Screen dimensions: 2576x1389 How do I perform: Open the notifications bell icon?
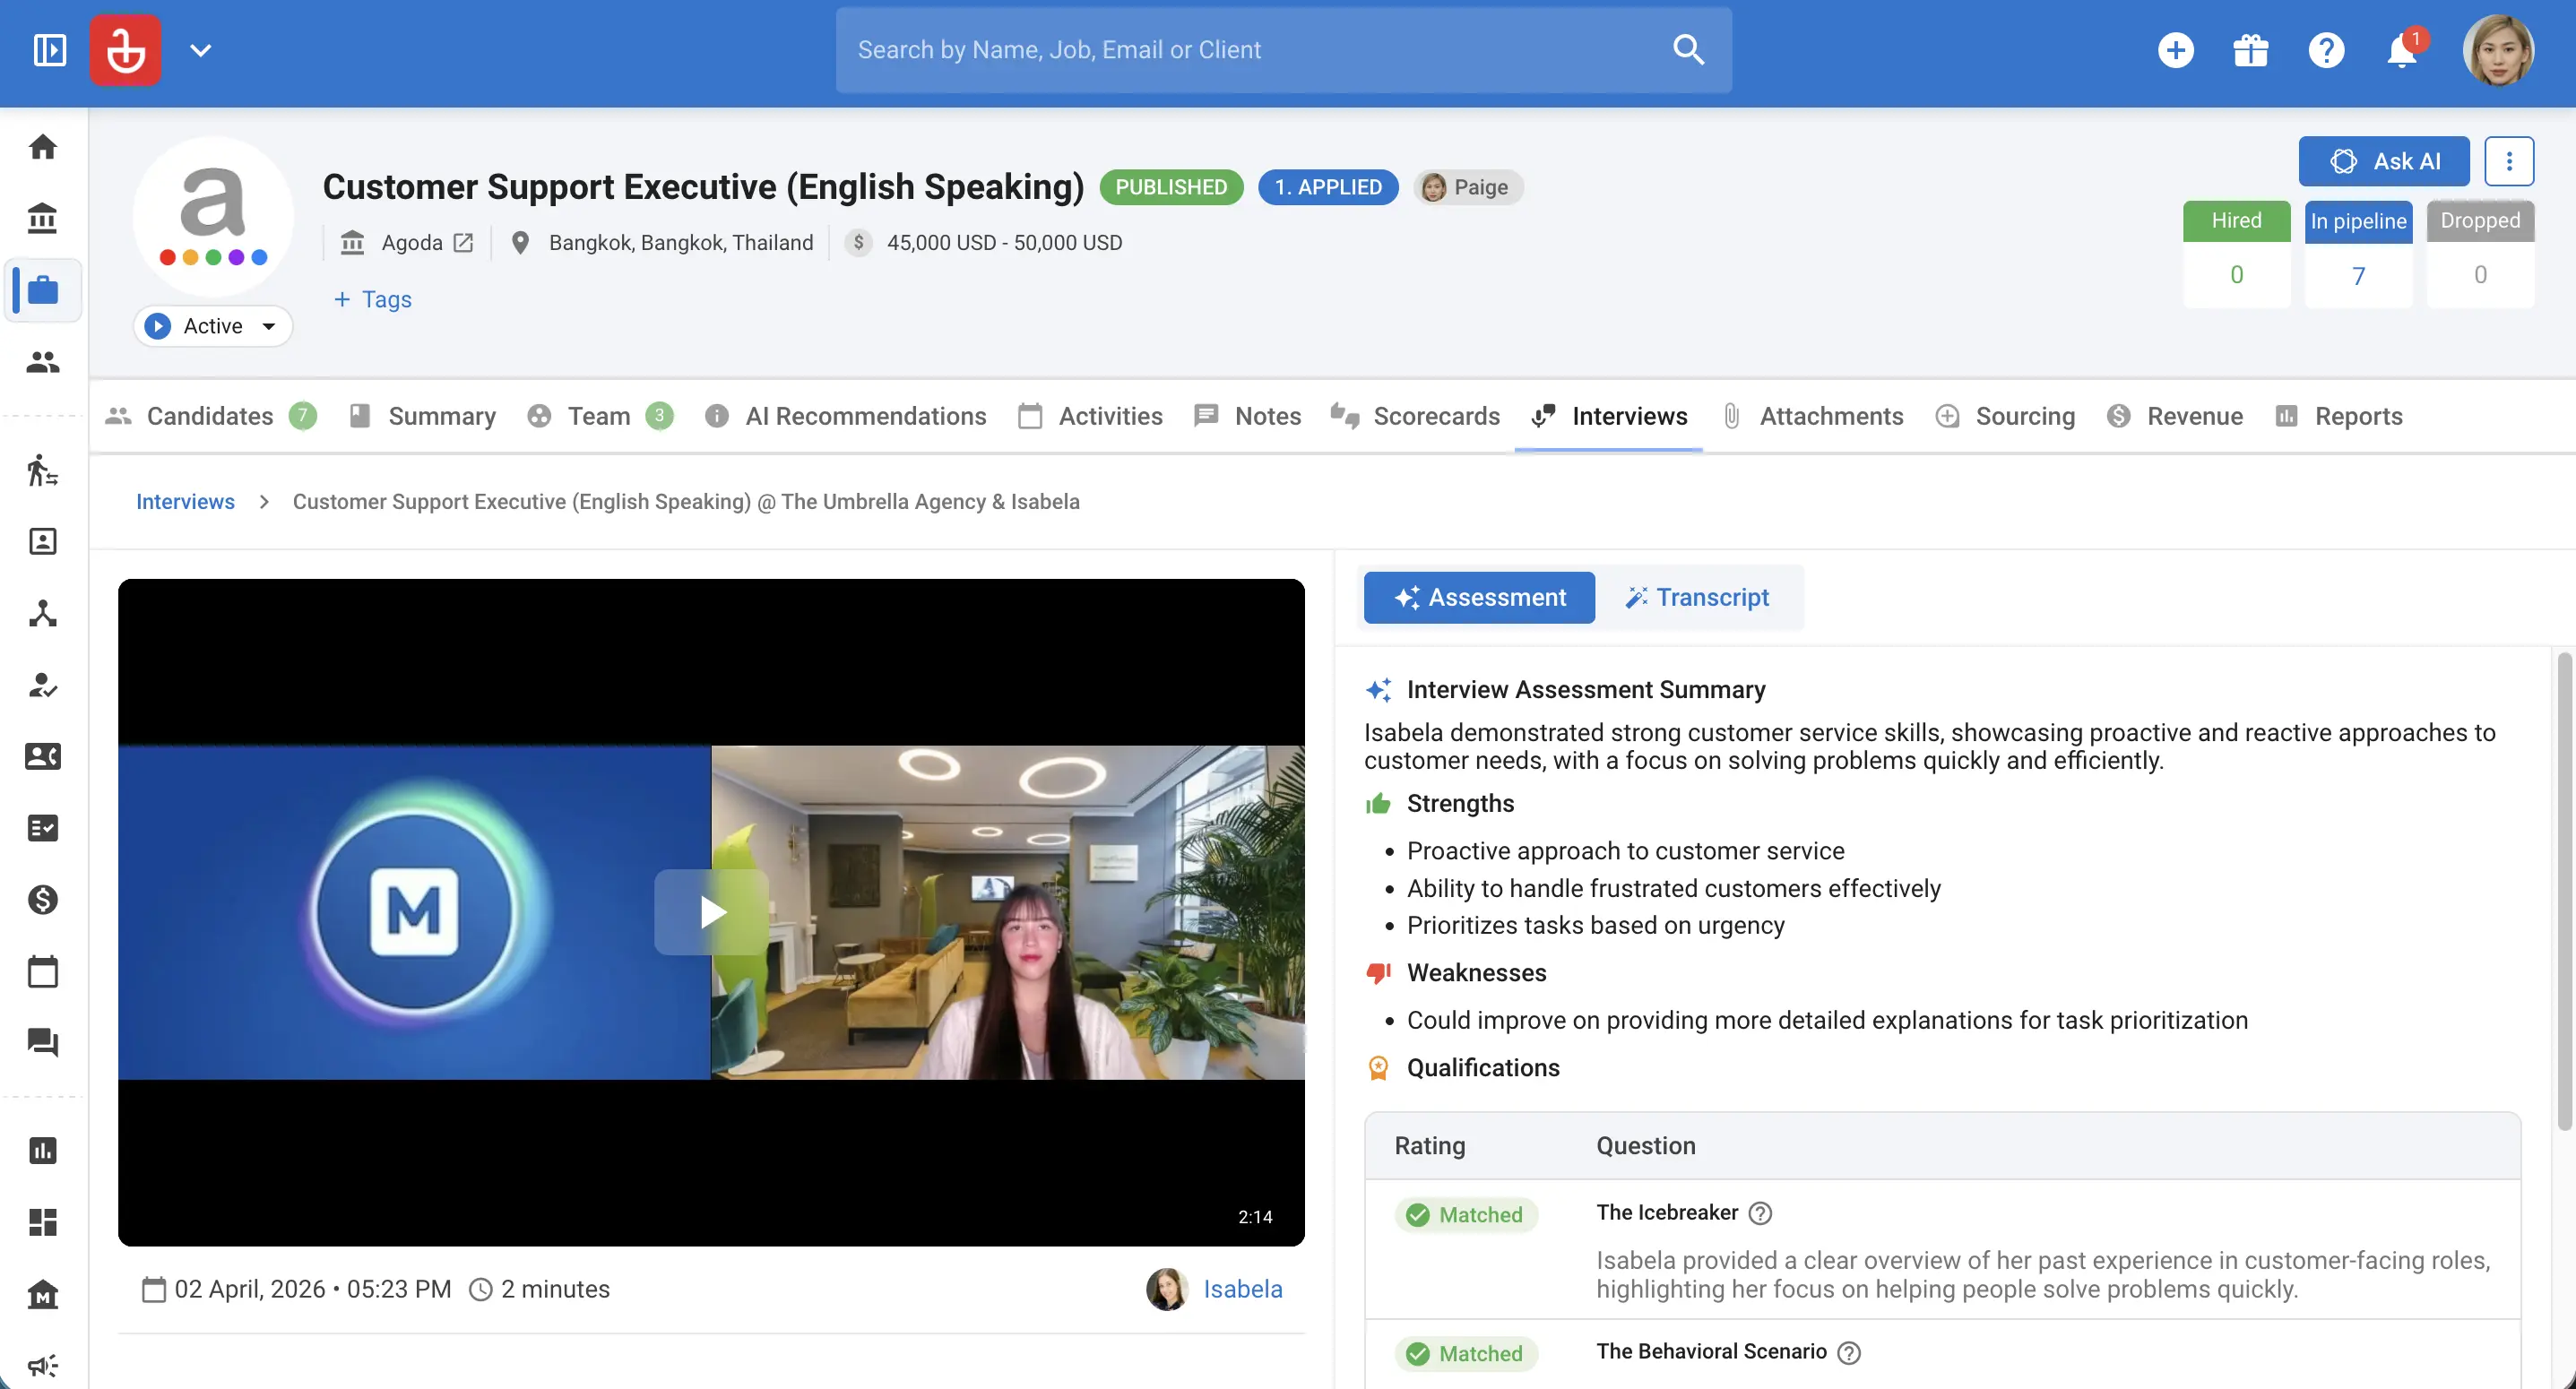(2400, 50)
